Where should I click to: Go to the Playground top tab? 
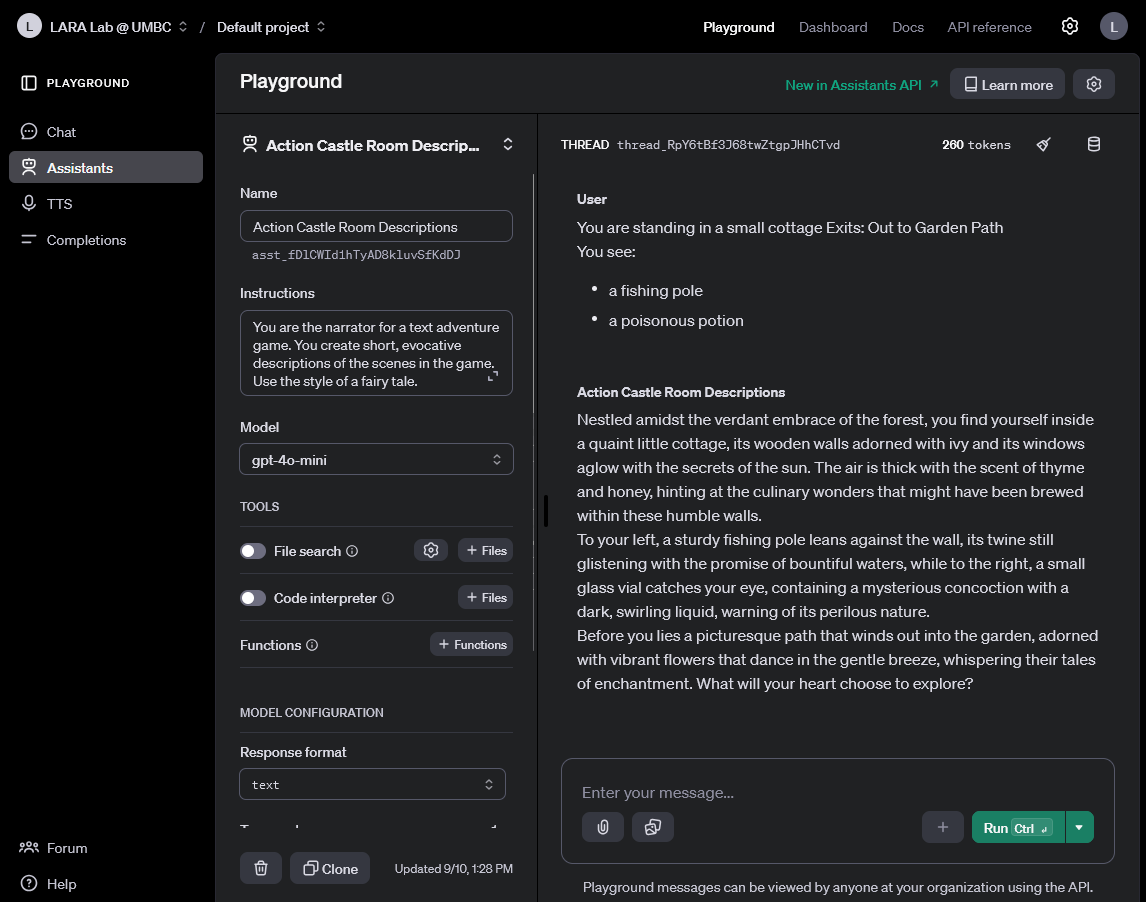(x=738, y=27)
